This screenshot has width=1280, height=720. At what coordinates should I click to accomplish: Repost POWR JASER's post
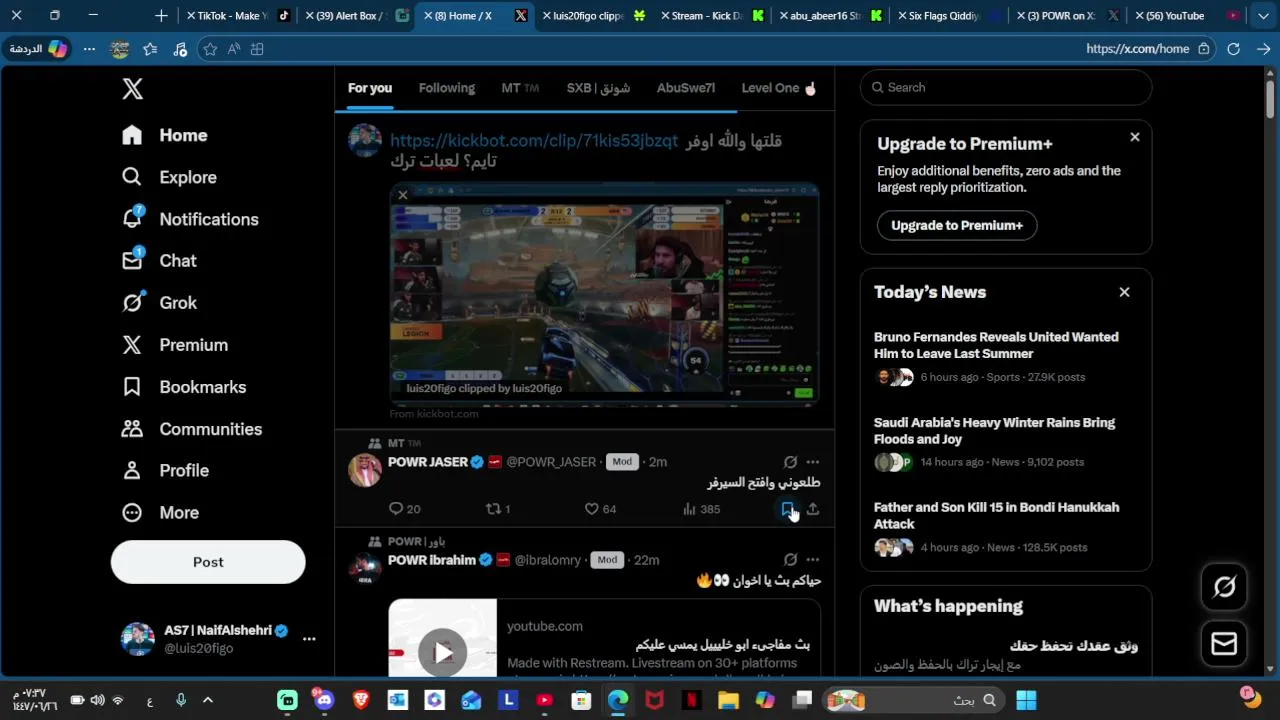coord(498,509)
